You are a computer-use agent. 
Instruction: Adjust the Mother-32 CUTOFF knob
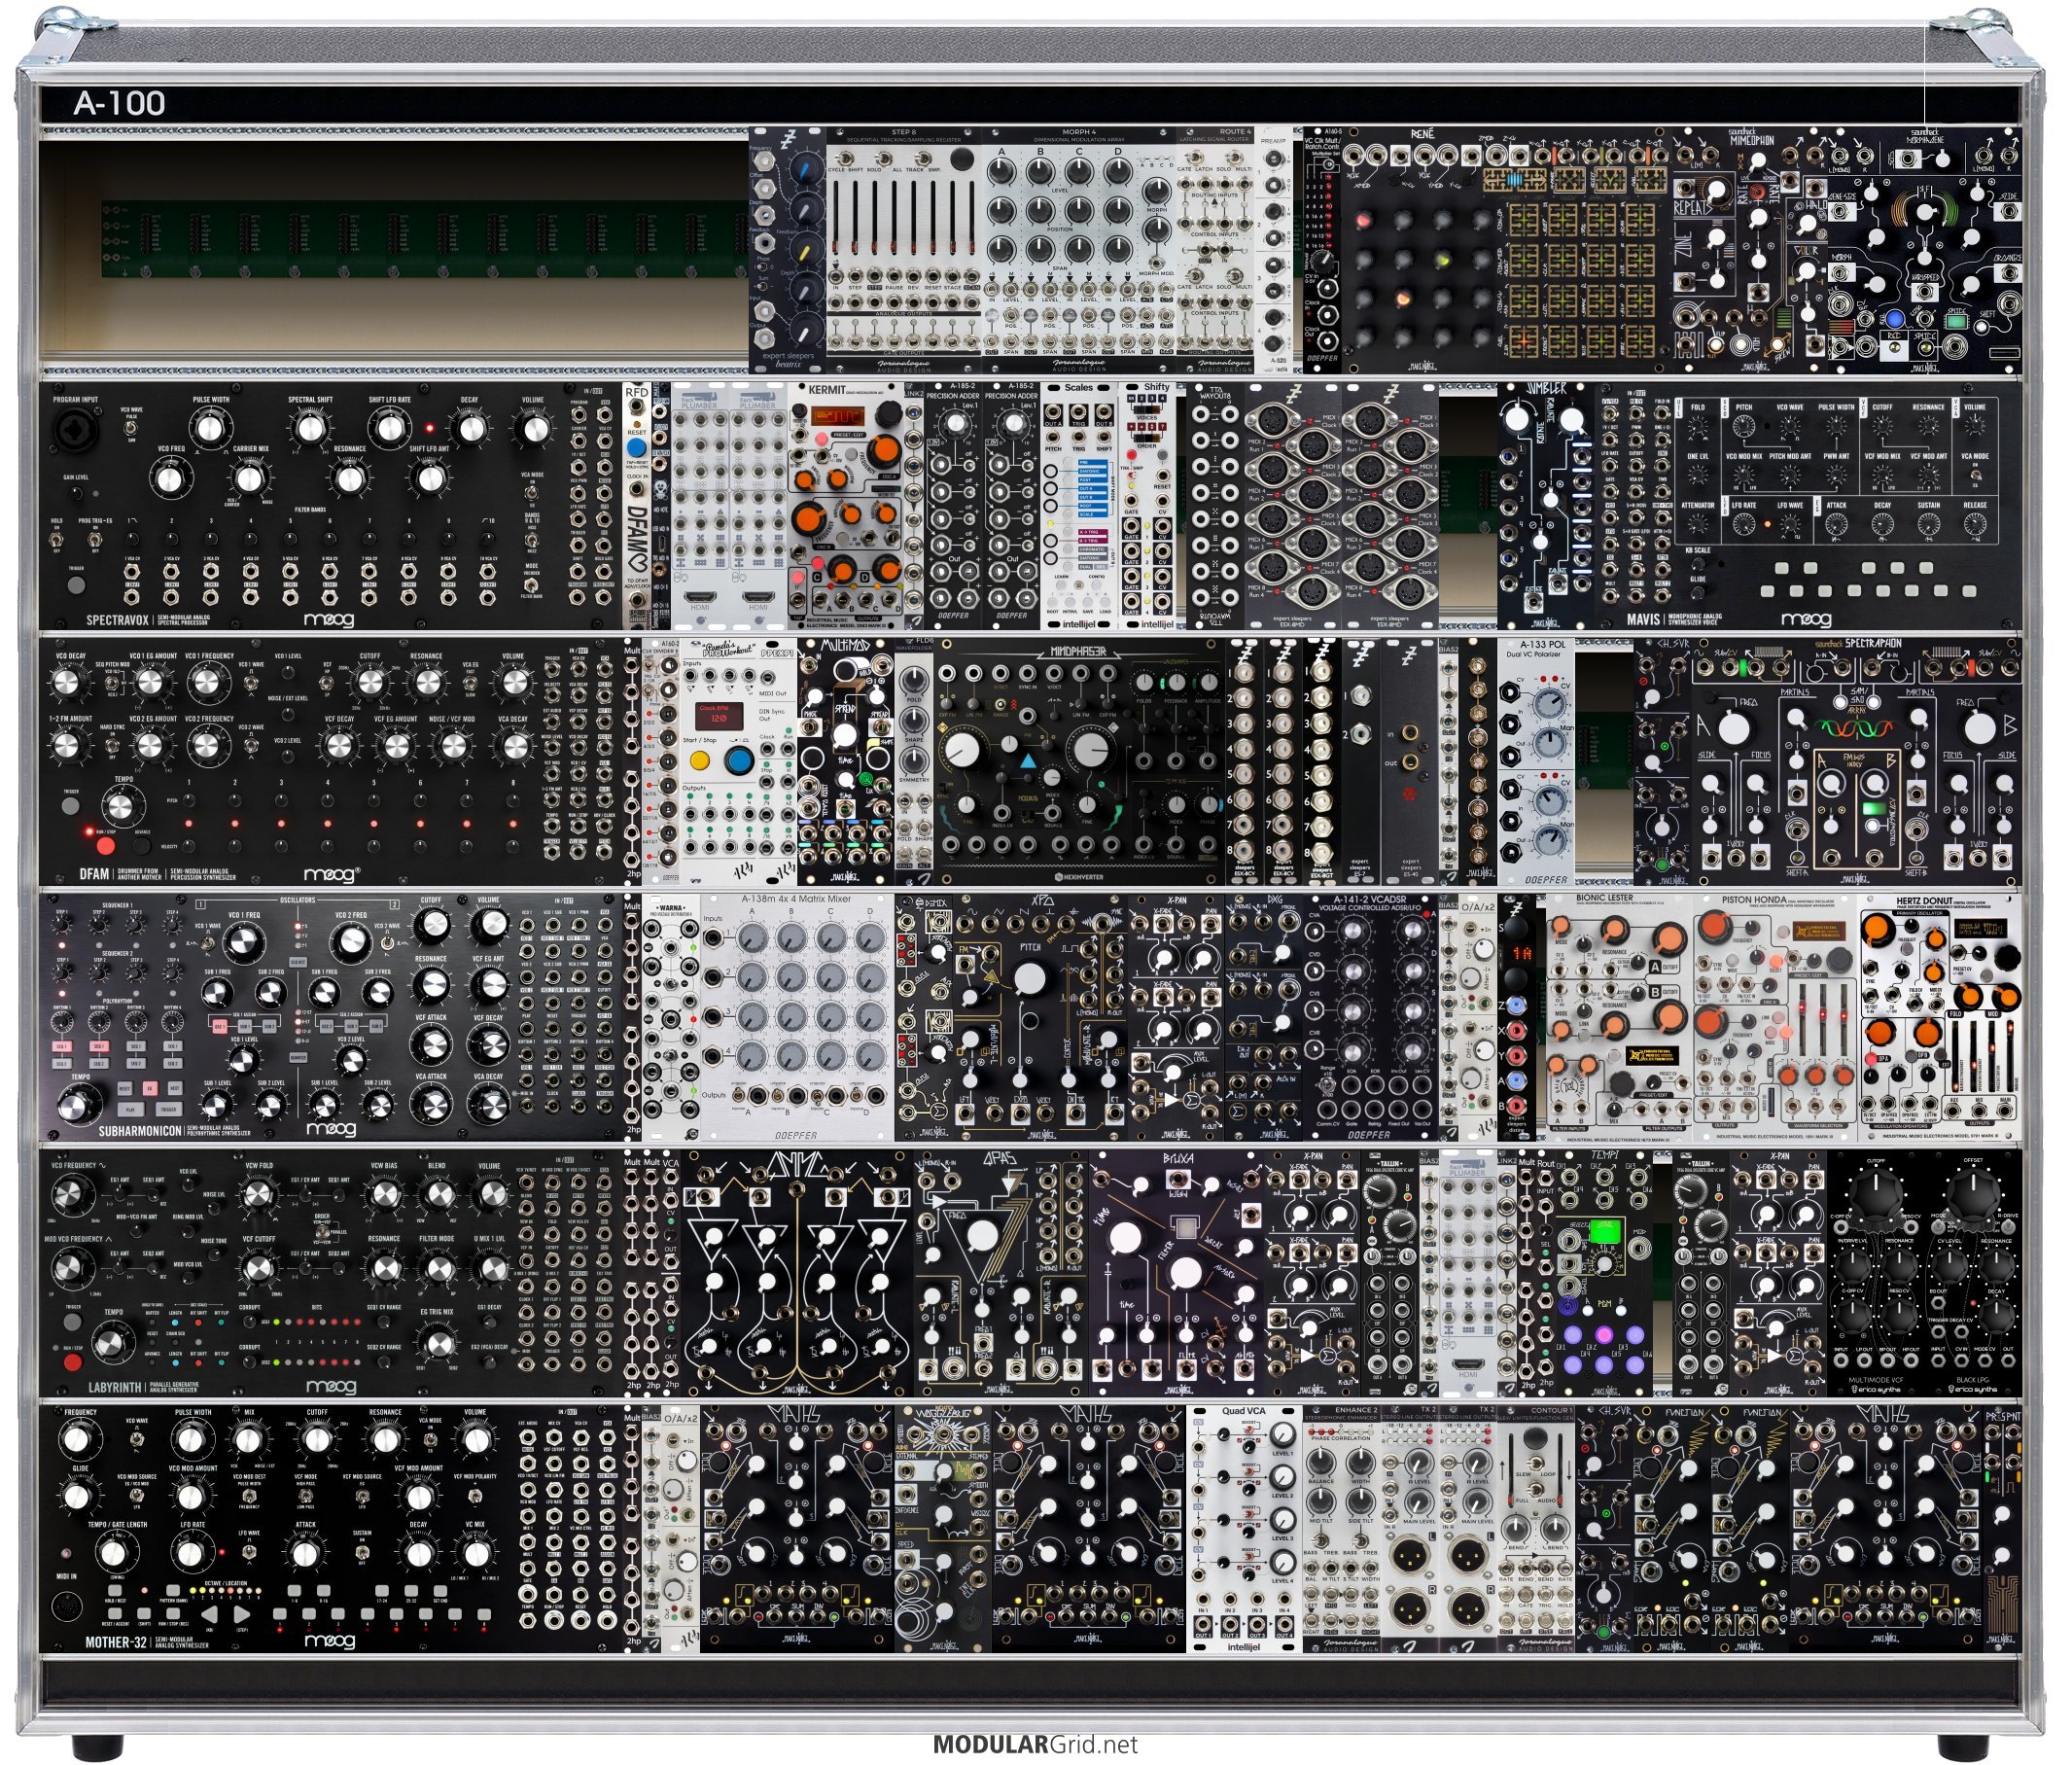317,1440
